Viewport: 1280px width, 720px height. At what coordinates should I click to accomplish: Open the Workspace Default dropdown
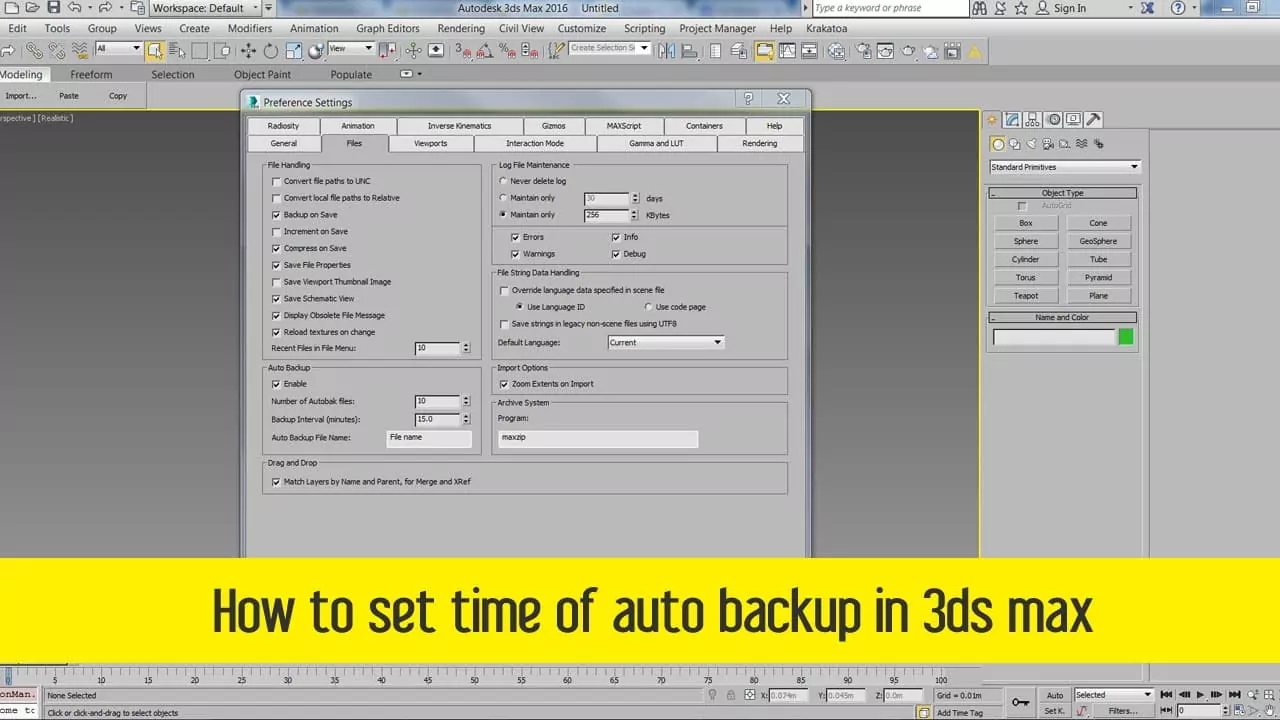205,8
